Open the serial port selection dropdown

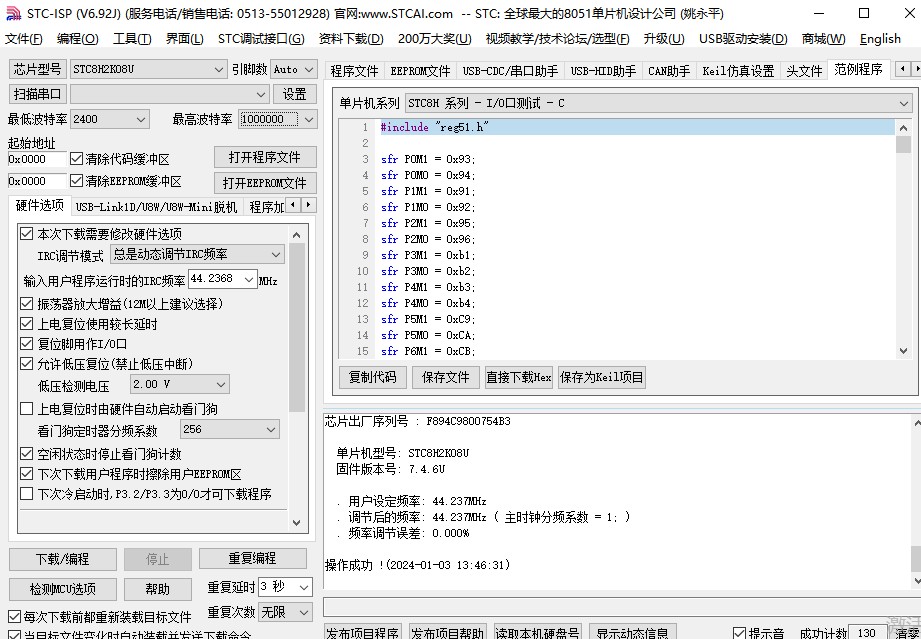[170, 94]
